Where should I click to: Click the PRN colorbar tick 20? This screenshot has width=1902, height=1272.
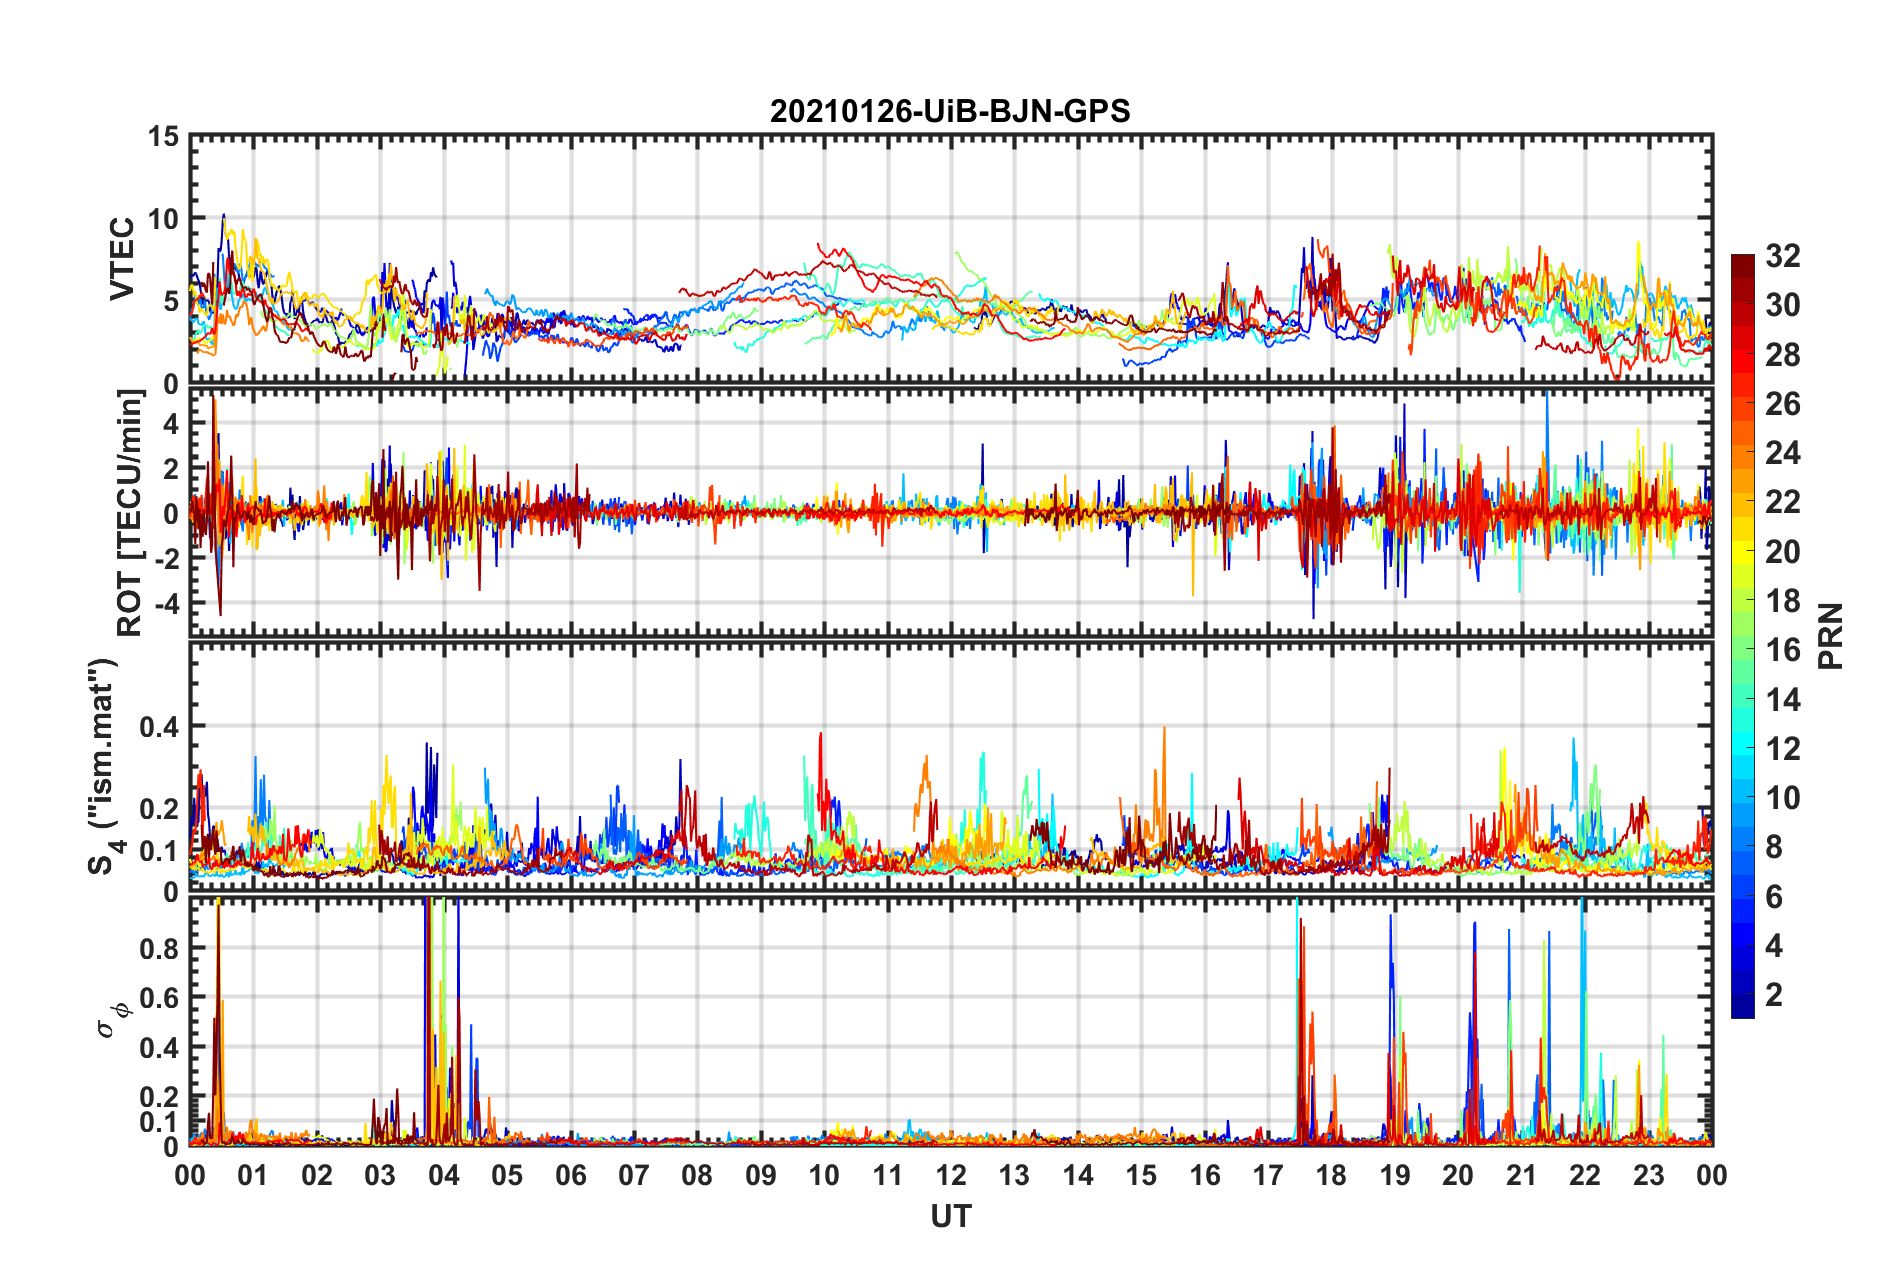[1783, 552]
